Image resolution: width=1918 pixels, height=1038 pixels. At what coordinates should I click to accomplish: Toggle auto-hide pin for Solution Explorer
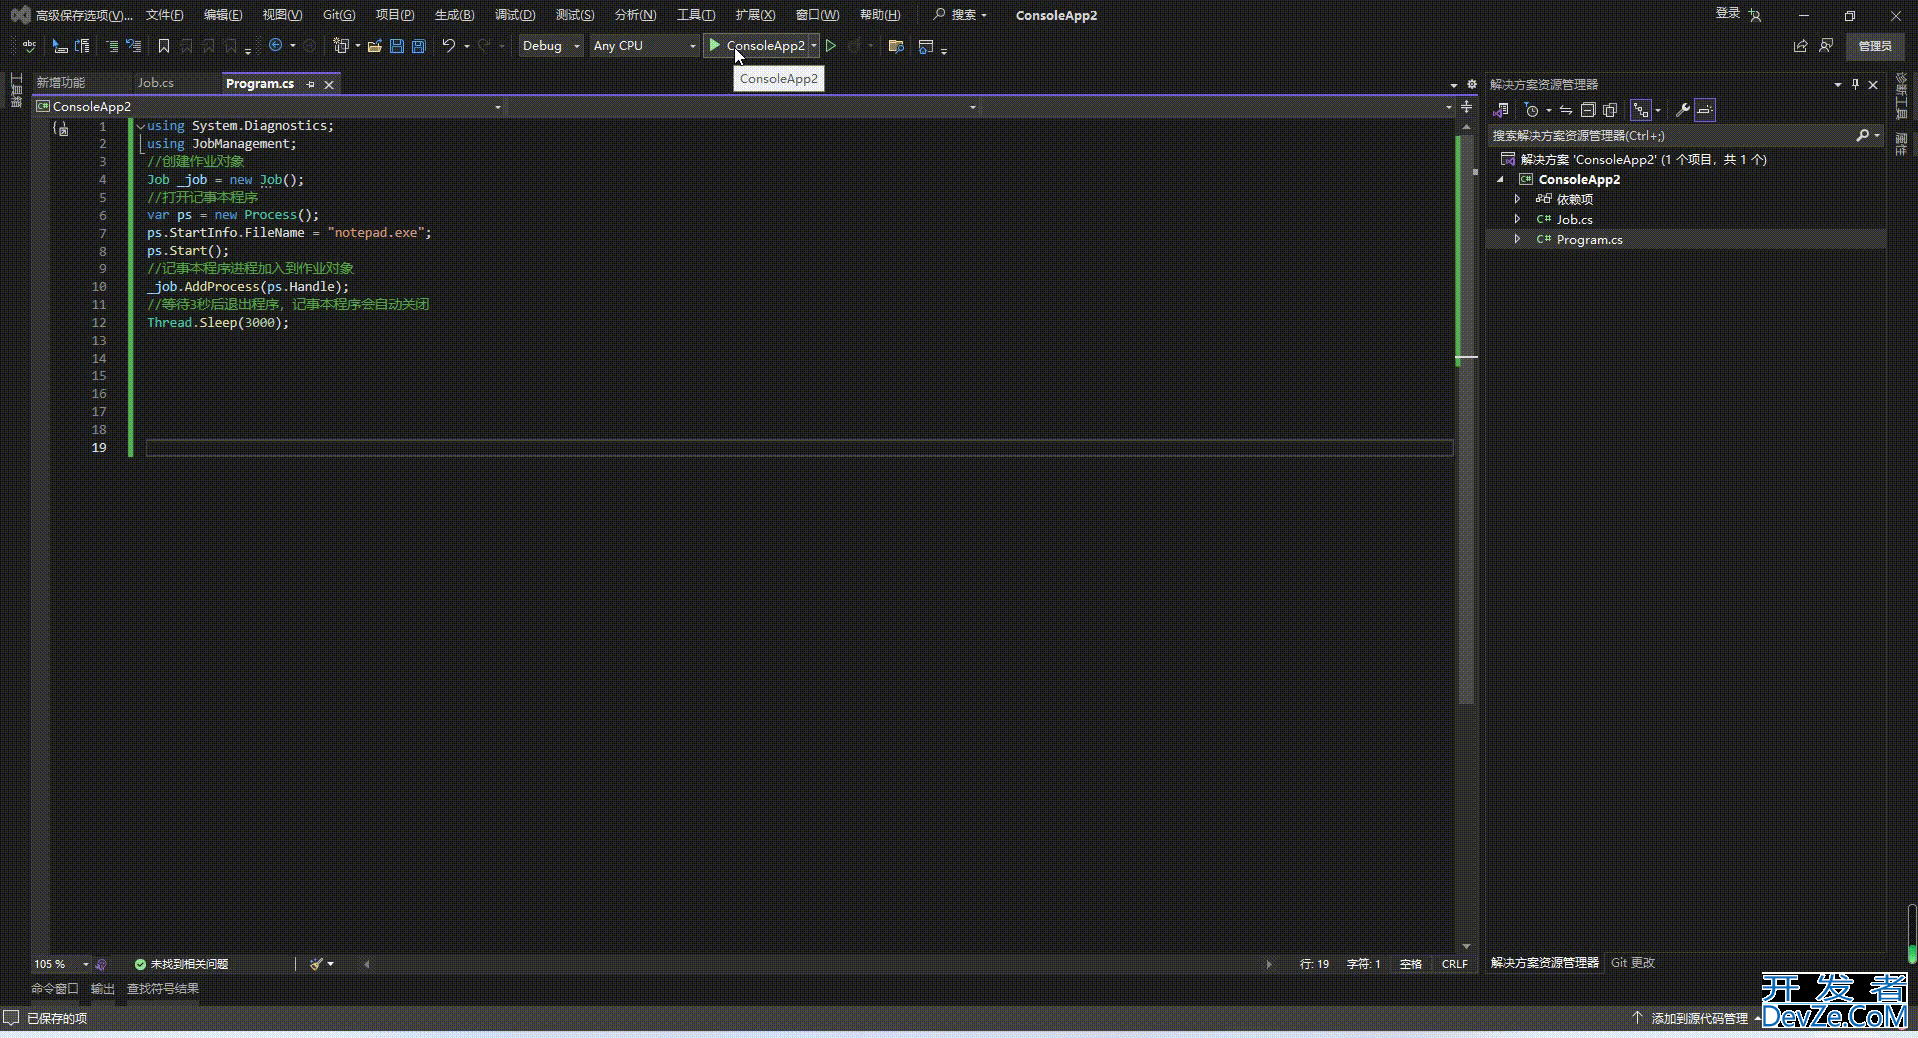1855,84
